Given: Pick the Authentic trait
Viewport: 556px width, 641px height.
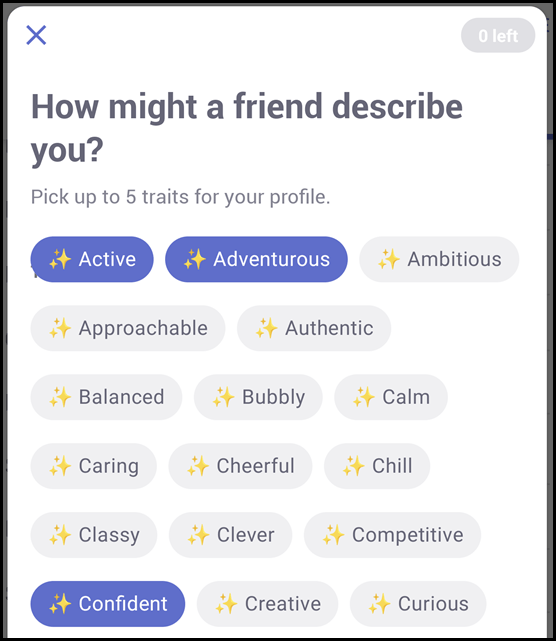Looking at the screenshot, I should point(314,328).
